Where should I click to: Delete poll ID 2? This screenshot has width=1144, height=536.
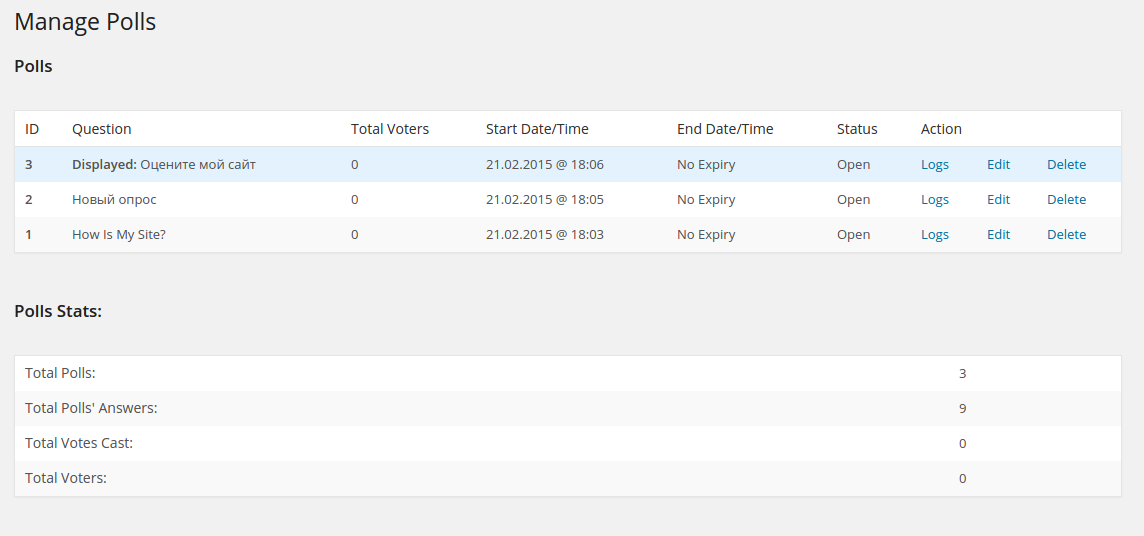1066,200
